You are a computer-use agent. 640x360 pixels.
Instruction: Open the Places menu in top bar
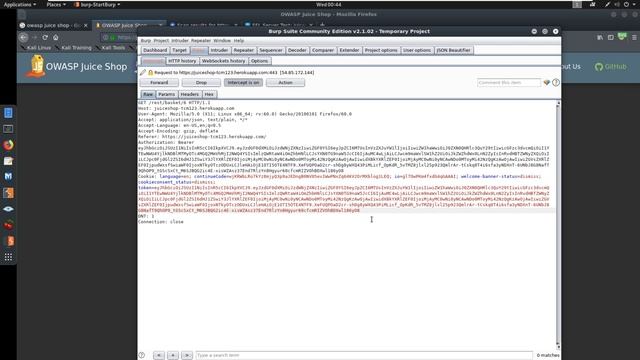(x=56, y=4)
